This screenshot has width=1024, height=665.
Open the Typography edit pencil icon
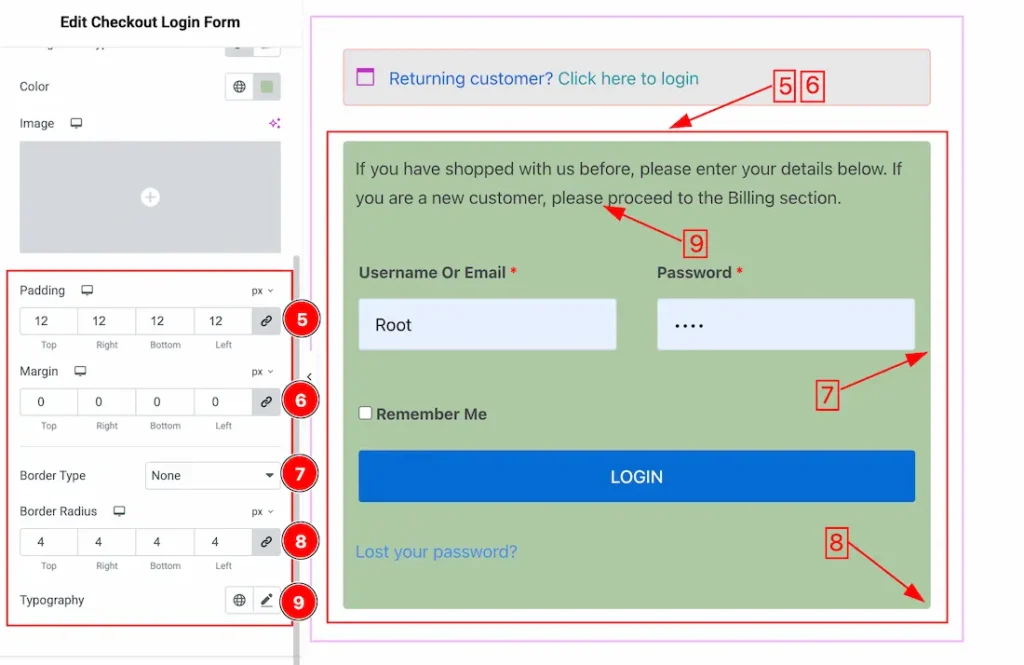(x=267, y=600)
